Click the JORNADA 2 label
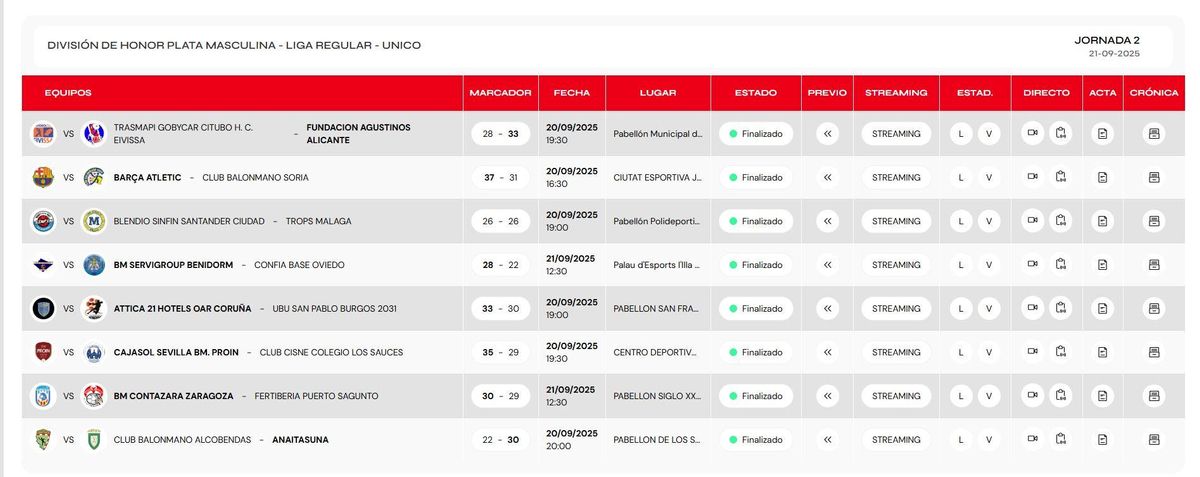This screenshot has height=477, width=1200. pyautogui.click(x=1107, y=40)
